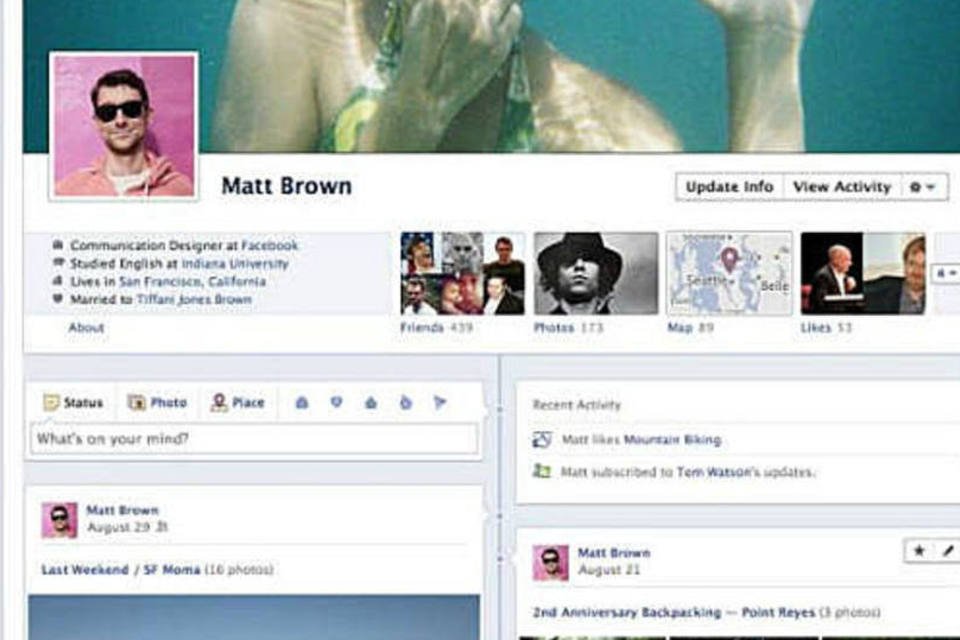Viewport: 960px width, 640px height.
Task: Click the Photos 173 label
Action: point(569,328)
